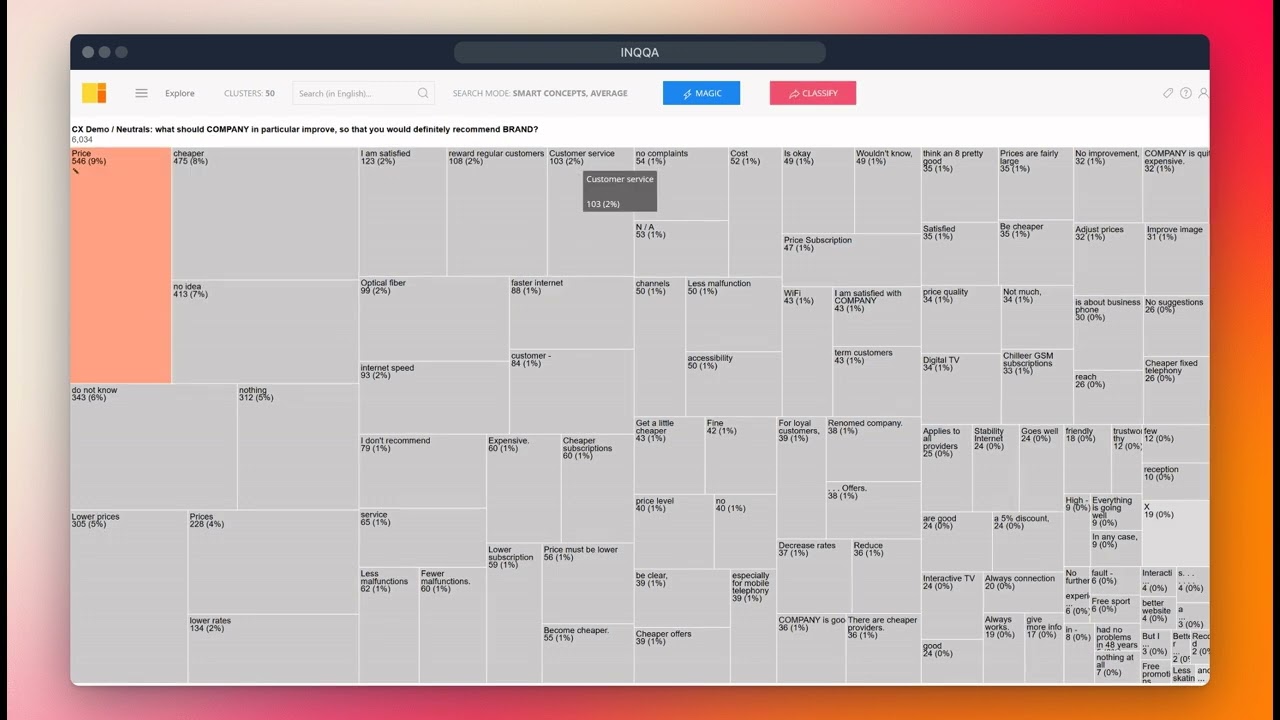Image resolution: width=1280 pixels, height=720 pixels.
Task: Select the Cheaper subscriptions cluster
Action: 597,488
